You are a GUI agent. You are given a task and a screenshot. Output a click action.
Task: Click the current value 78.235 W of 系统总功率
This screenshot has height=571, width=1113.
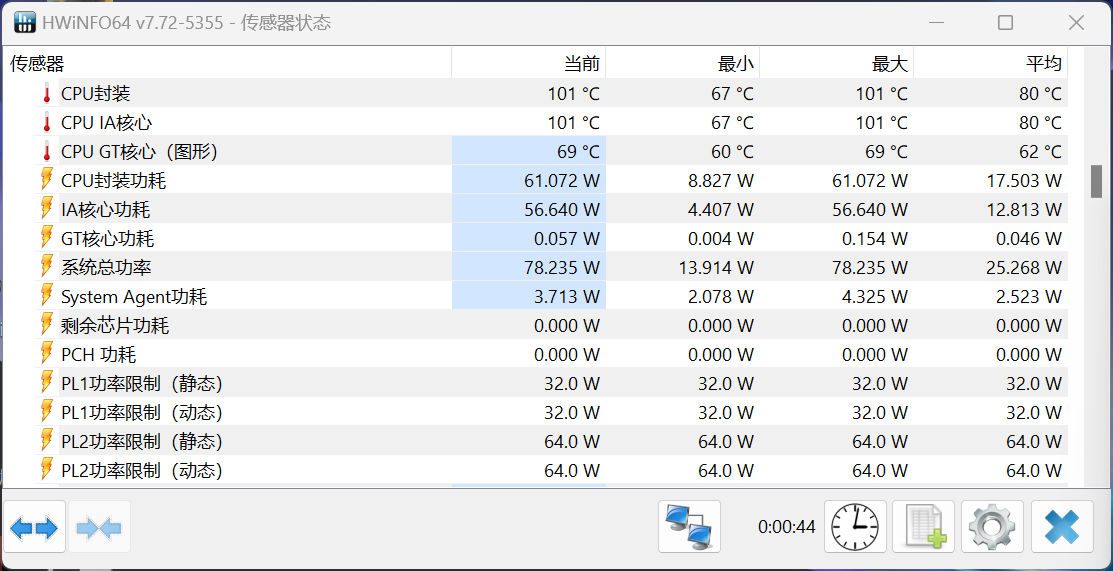pos(562,268)
